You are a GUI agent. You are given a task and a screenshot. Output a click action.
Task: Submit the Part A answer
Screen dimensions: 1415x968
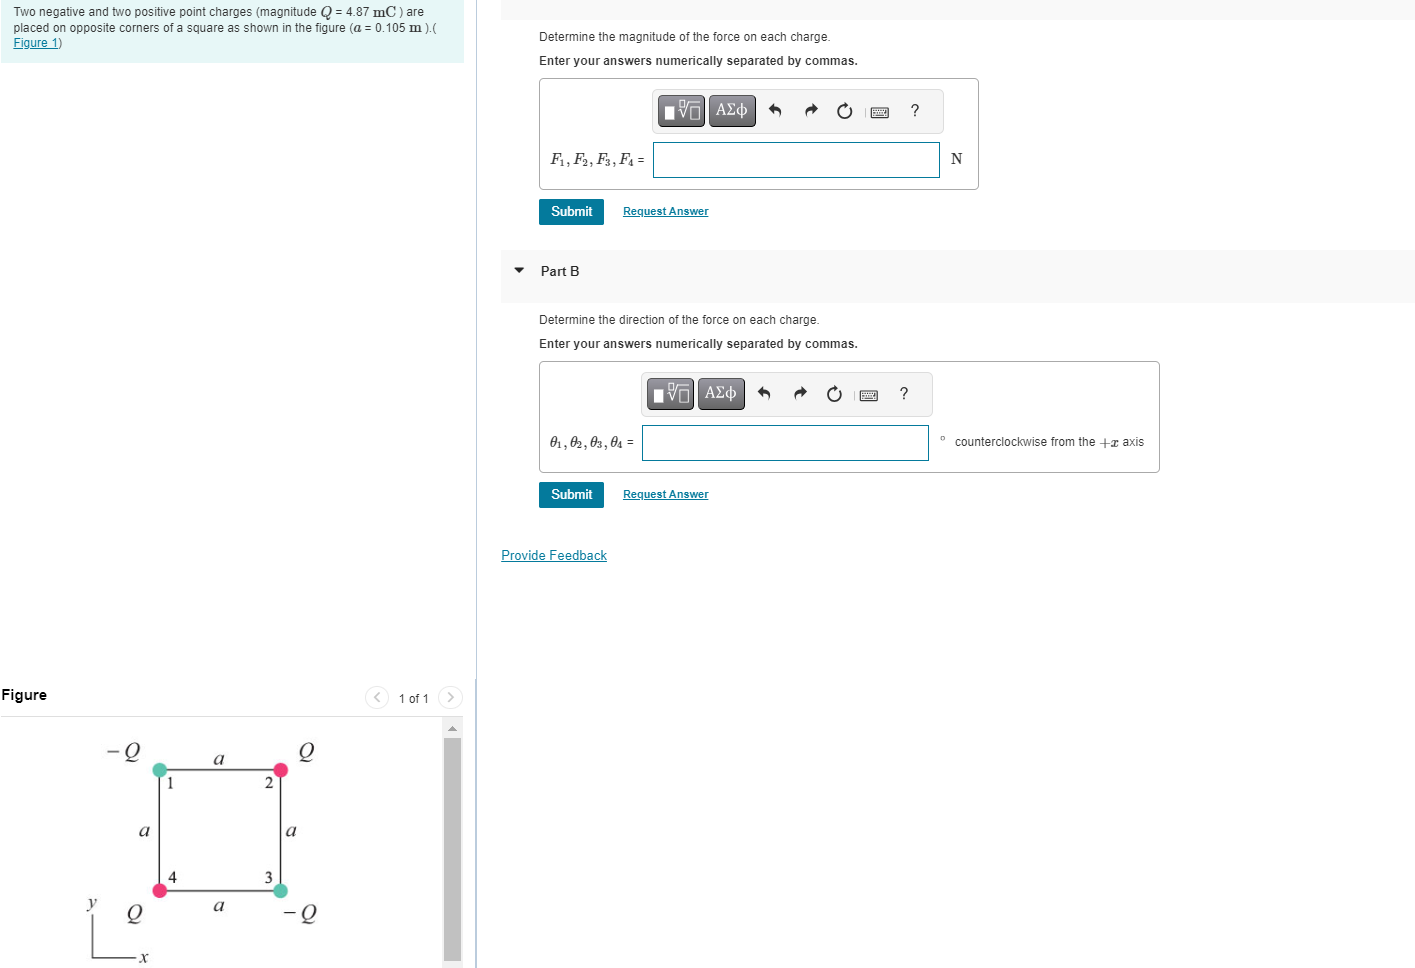571,211
